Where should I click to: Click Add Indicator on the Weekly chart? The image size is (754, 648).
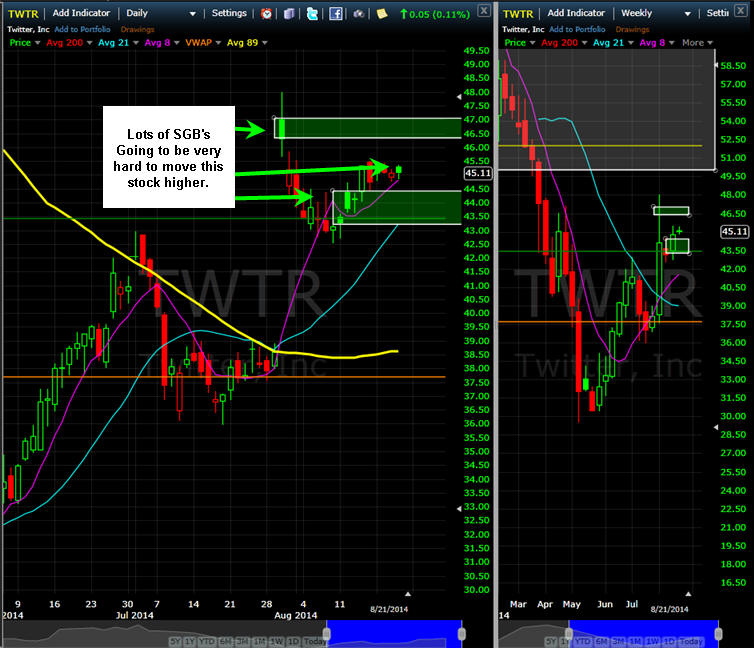pos(576,13)
